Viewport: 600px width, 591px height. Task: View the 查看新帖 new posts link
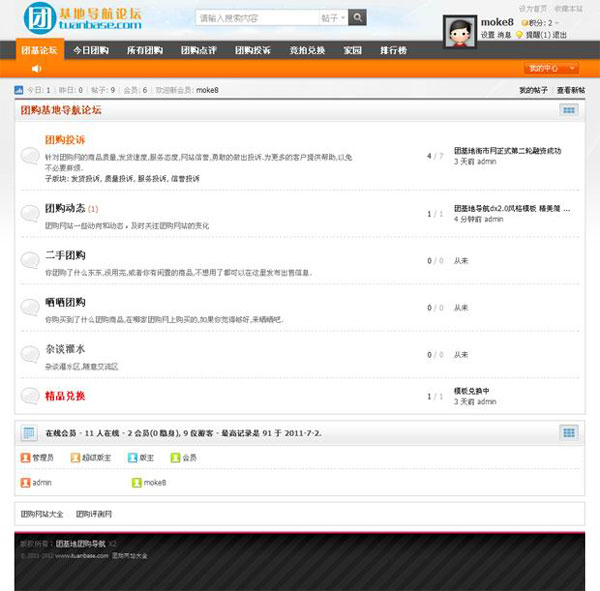point(570,90)
